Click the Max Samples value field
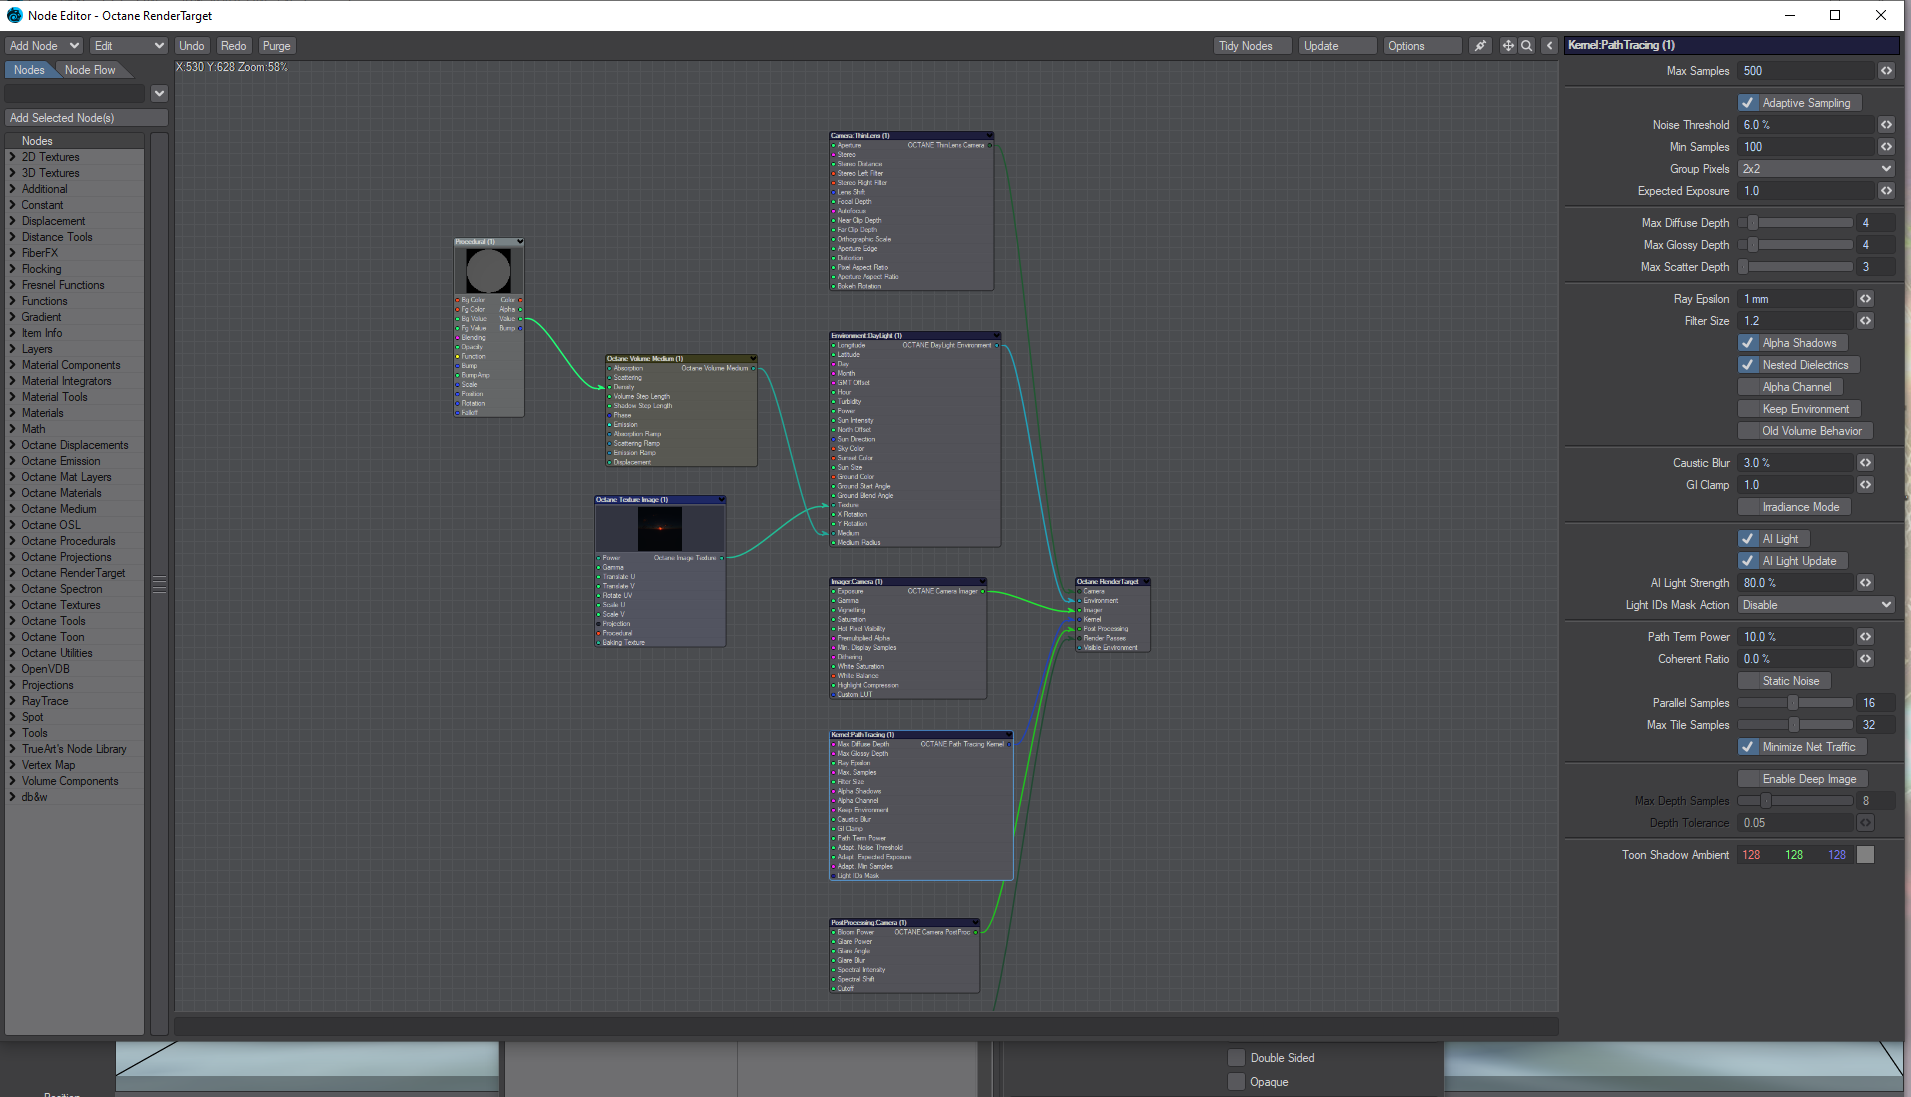The width and height of the screenshot is (1911, 1097). [x=1806, y=71]
